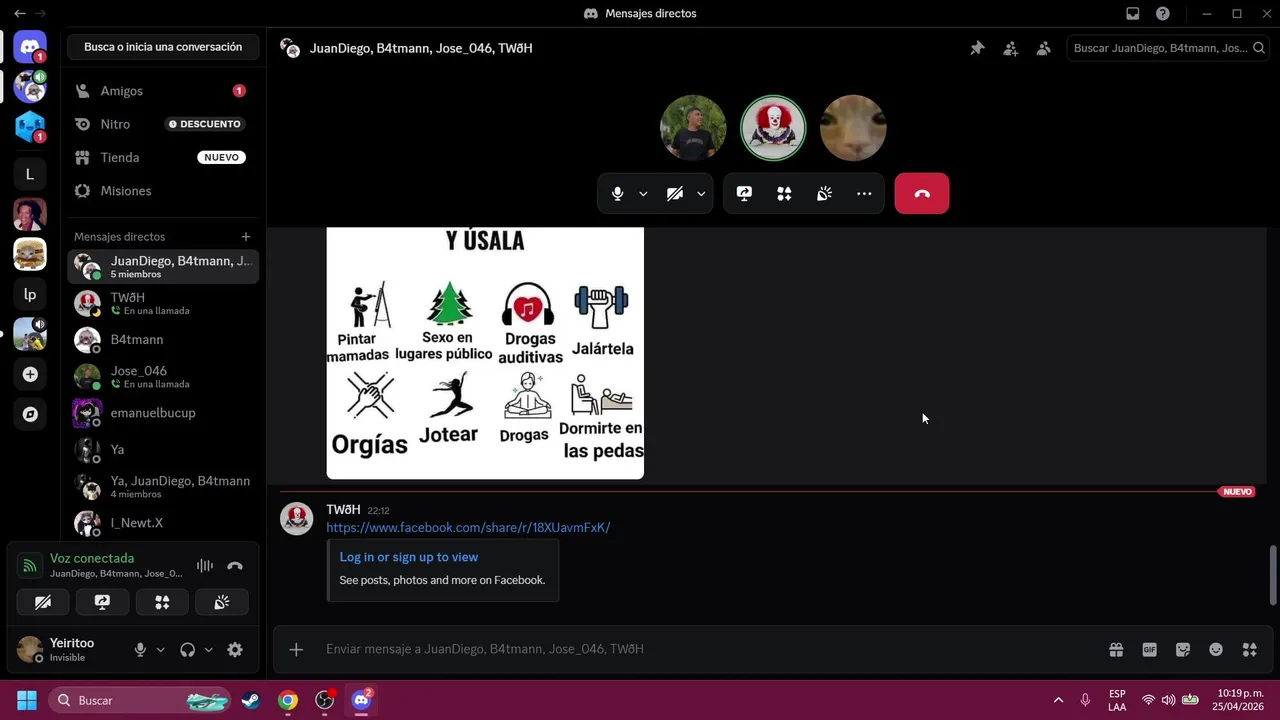
Task: Open attachment plus button in message box
Action: click(x=296, y=650)
